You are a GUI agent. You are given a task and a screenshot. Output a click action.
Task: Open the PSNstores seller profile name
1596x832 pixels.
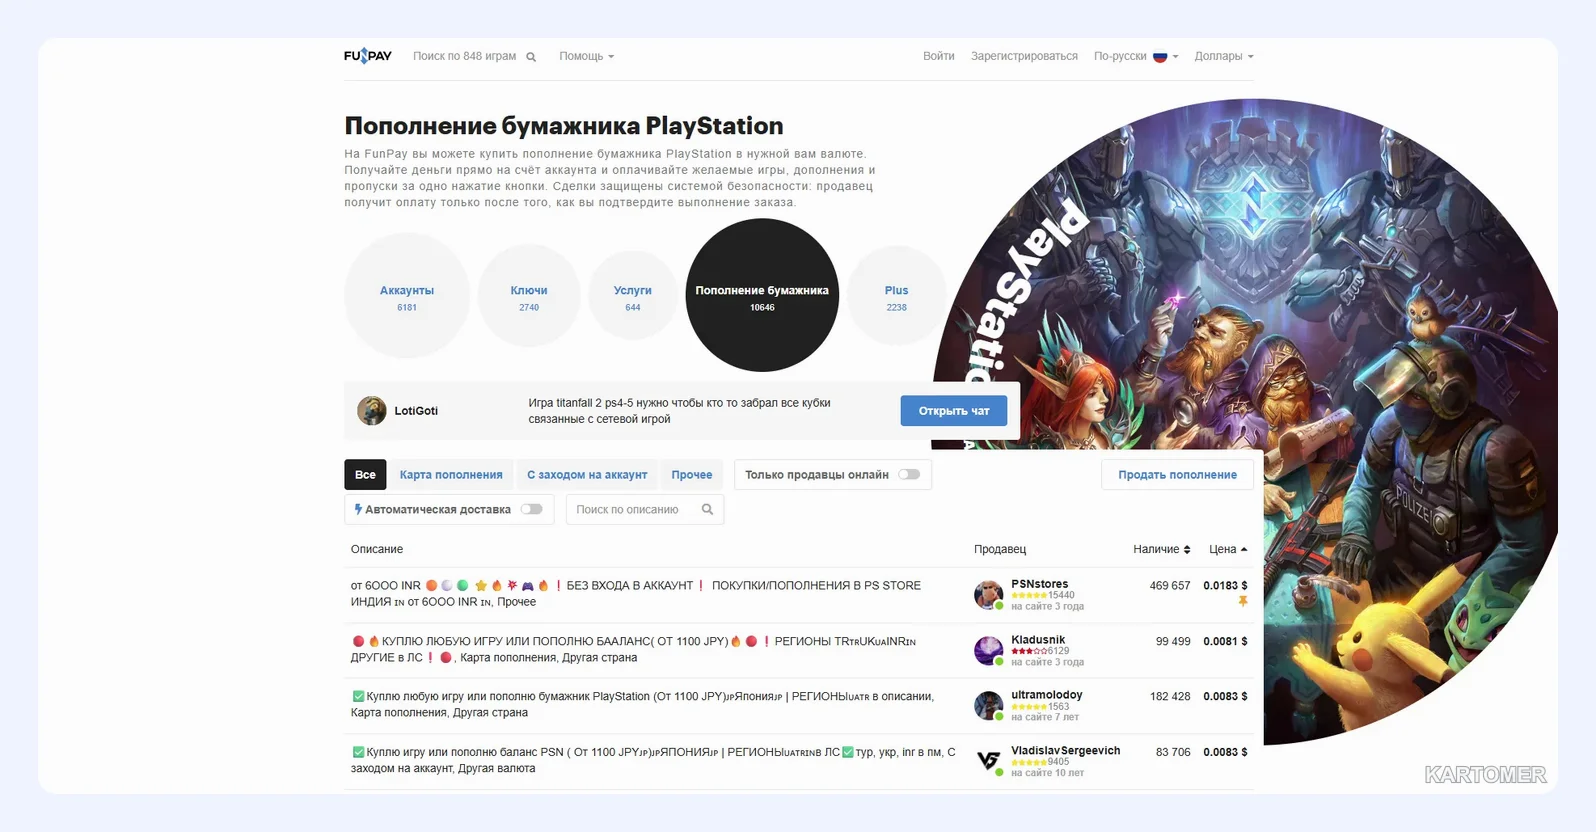coord(1040,584)
